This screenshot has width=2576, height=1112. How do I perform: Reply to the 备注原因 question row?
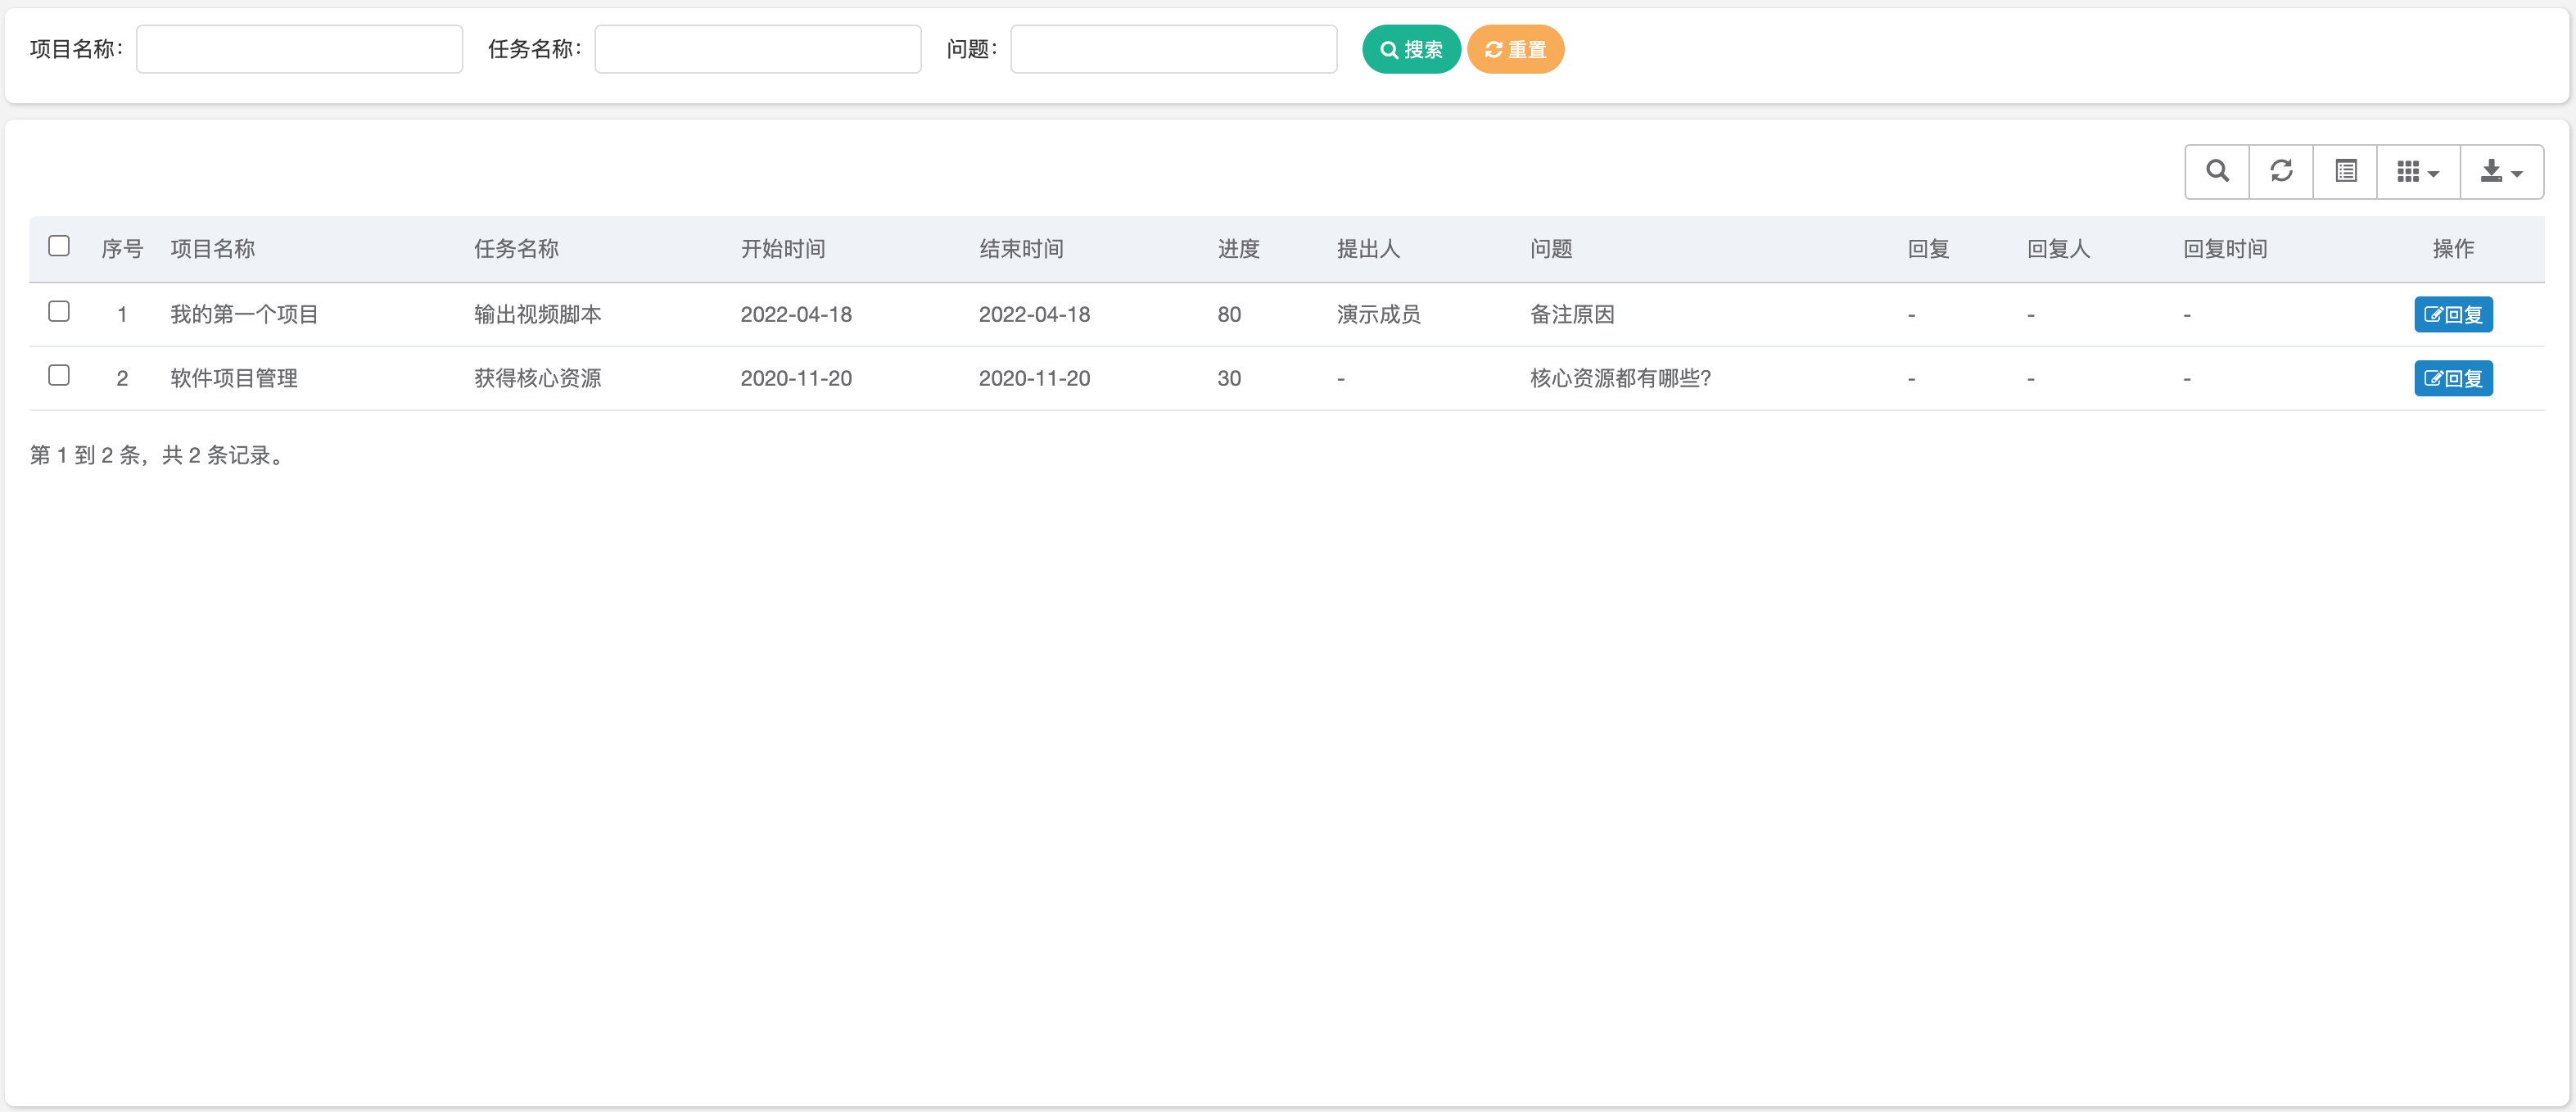click(x=2453, y=314)
